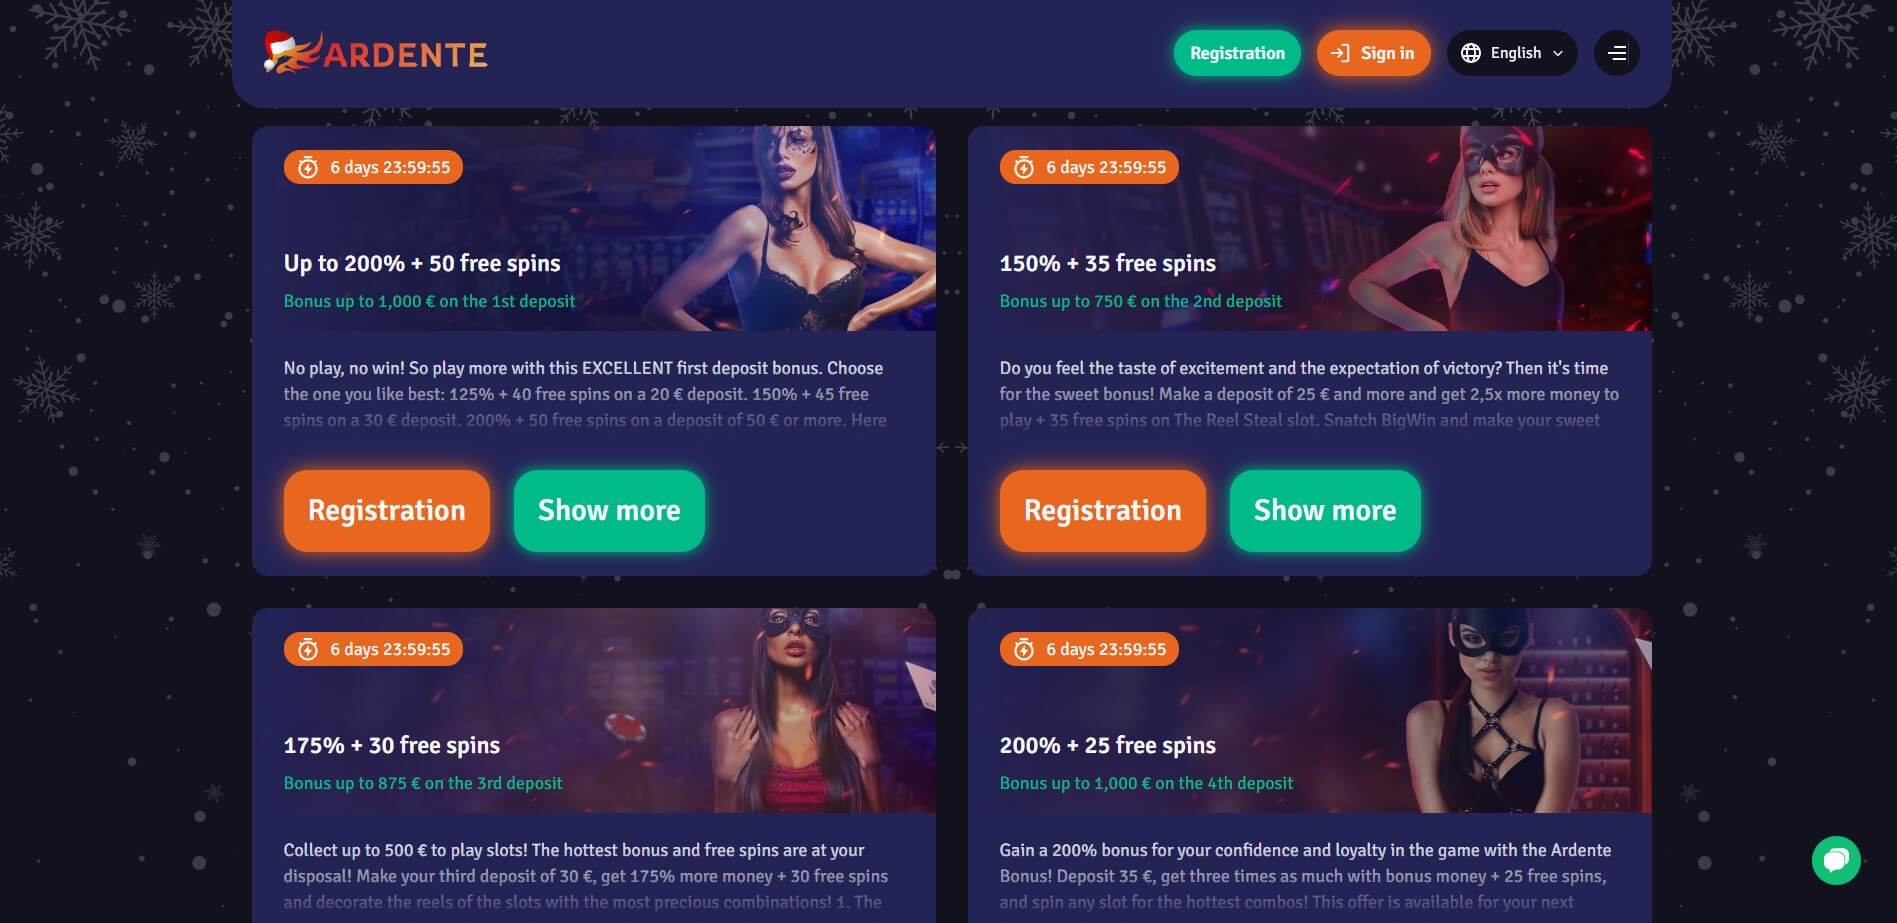The image size is (1897, 923).
Task: Select the 175% + 30 free spins banner
Action: (x=594, y=710)
